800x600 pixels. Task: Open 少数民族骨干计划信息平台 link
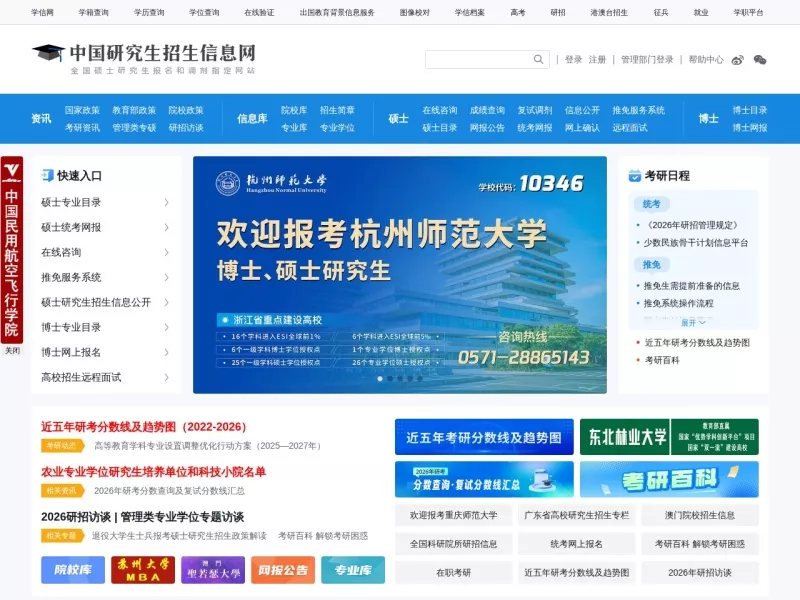click(x=696, y=243)
